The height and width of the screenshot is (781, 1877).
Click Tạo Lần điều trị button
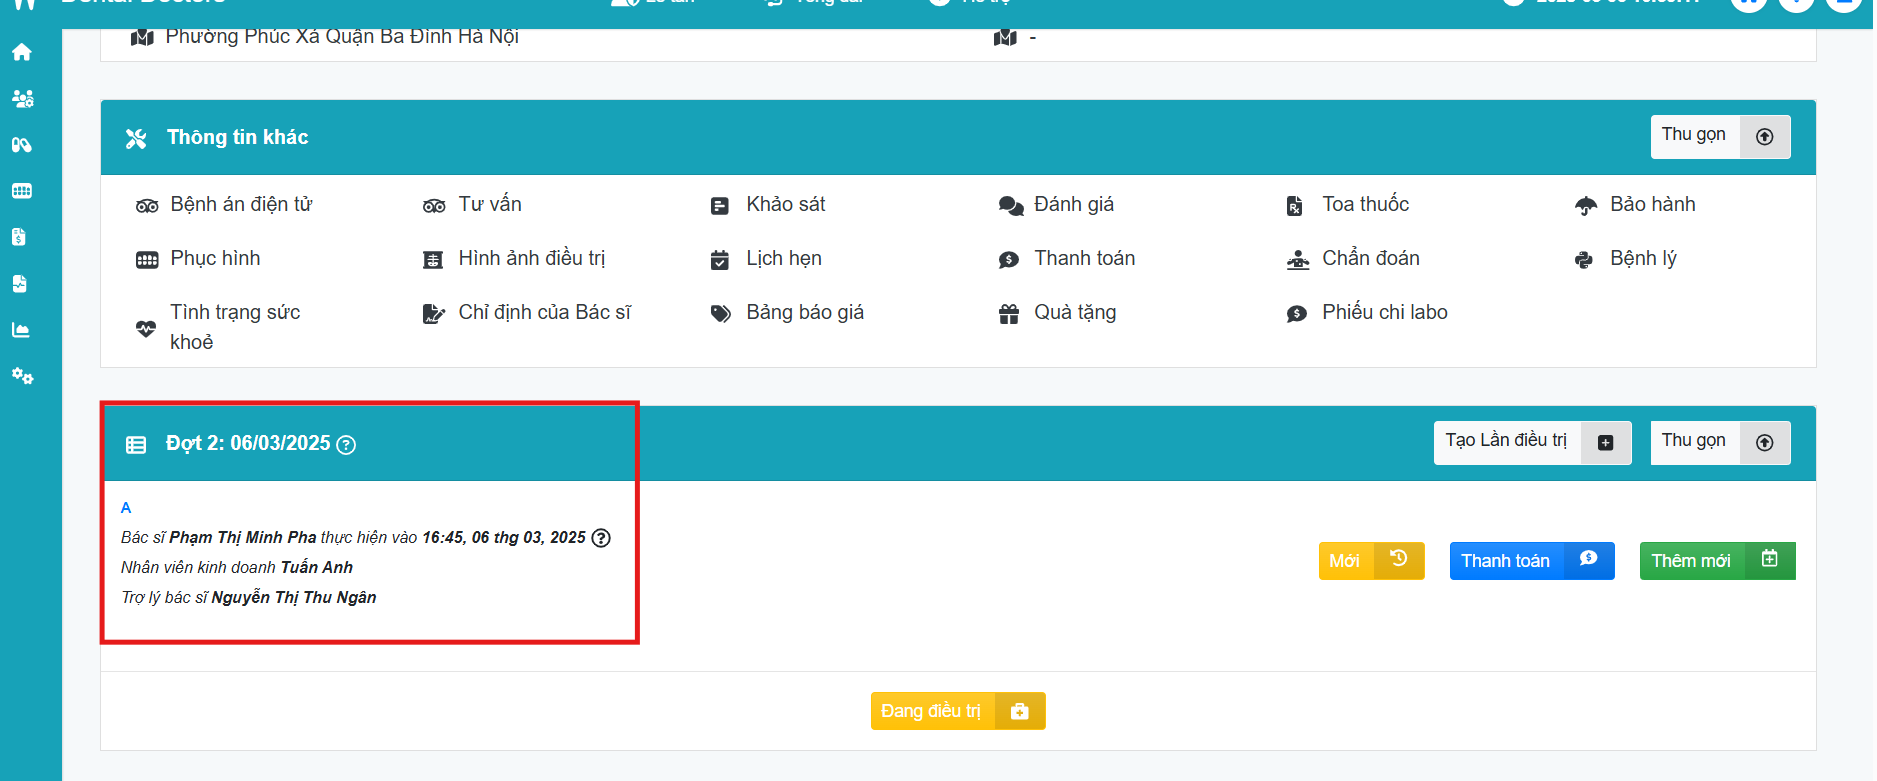[x=1531, y=442]
